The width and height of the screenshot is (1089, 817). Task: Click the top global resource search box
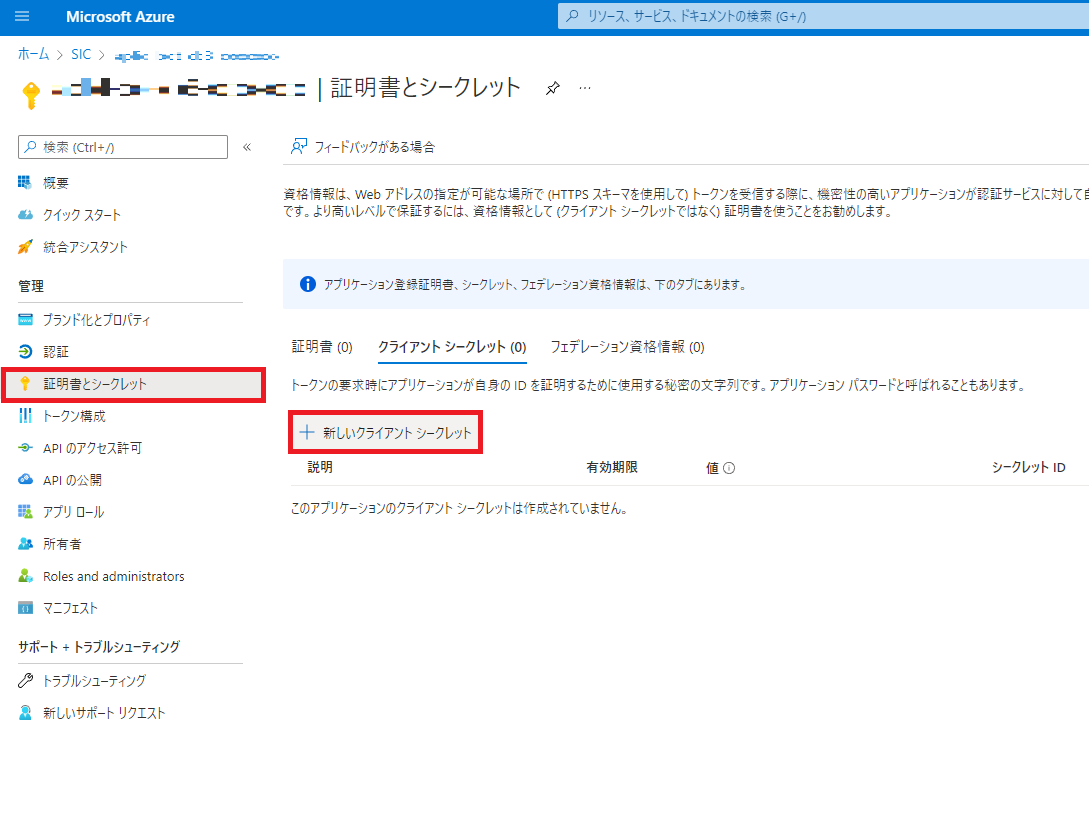tap(820, 17)
